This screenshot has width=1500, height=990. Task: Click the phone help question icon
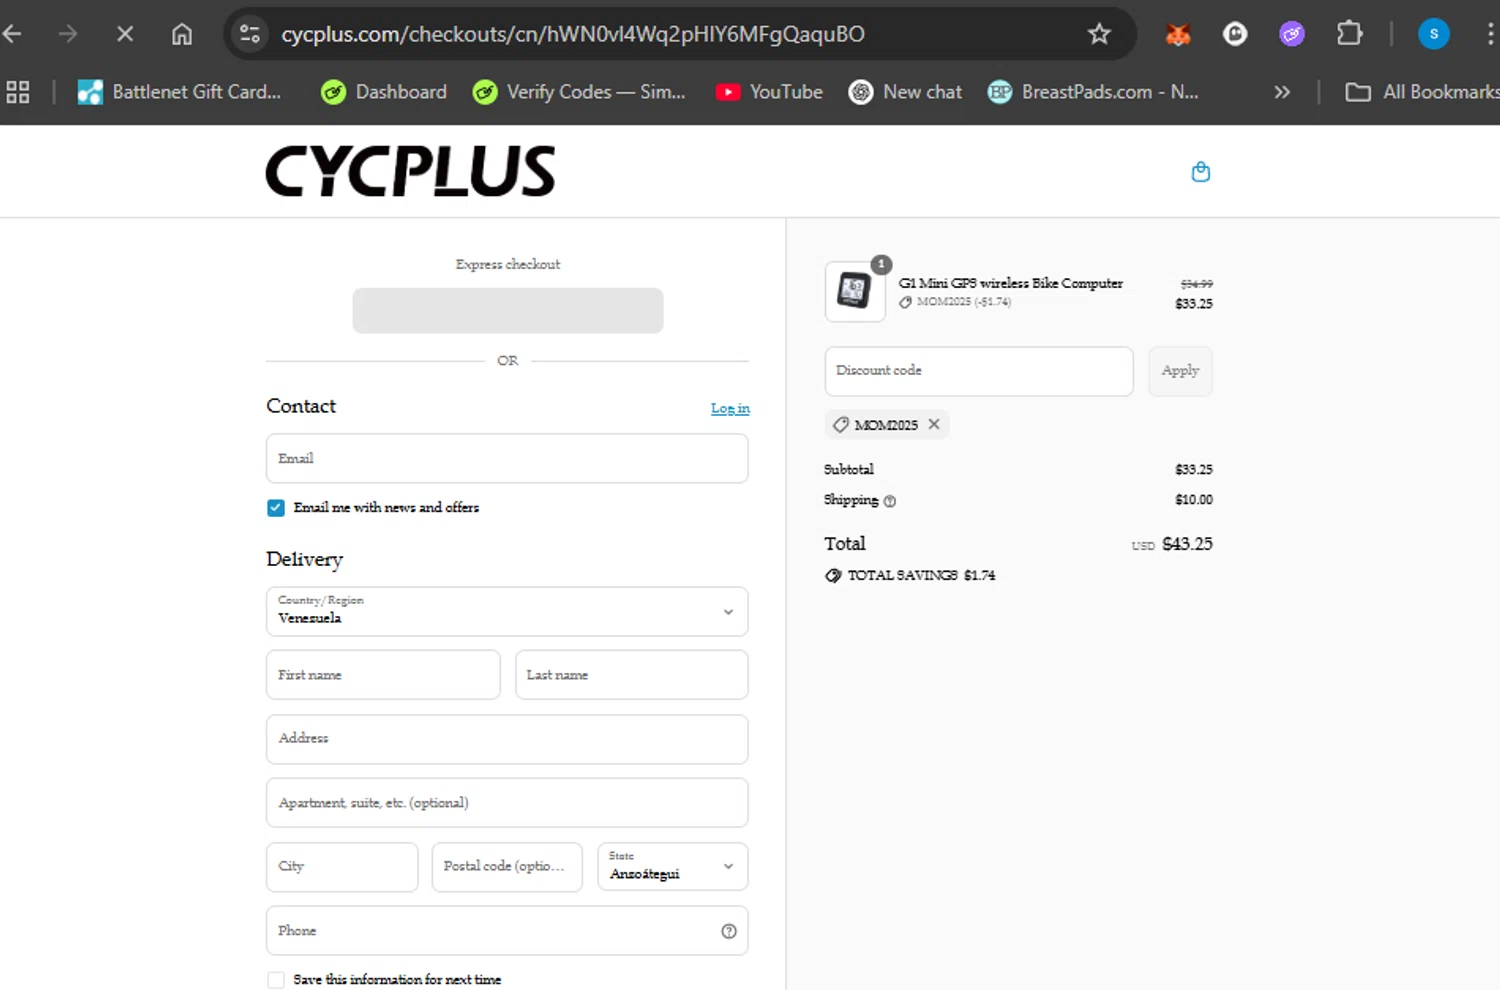tap(729, 931)
